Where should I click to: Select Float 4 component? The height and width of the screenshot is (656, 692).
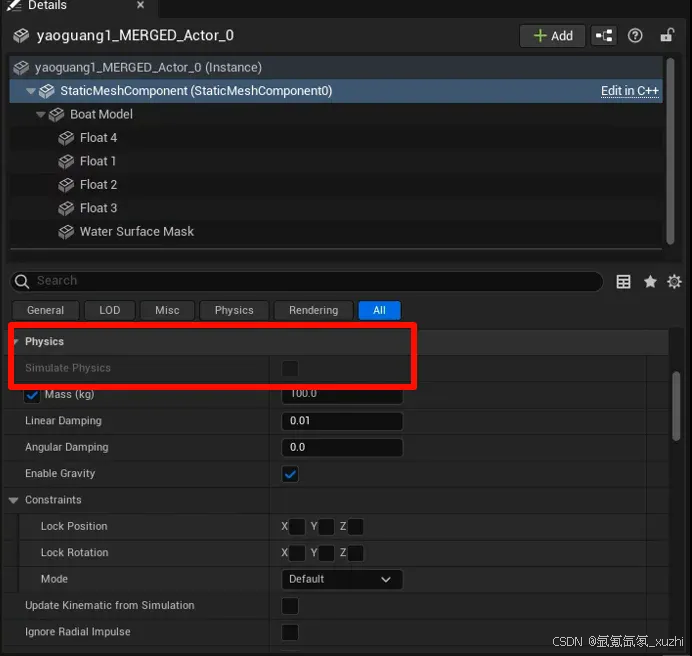[x=98, y=138]
